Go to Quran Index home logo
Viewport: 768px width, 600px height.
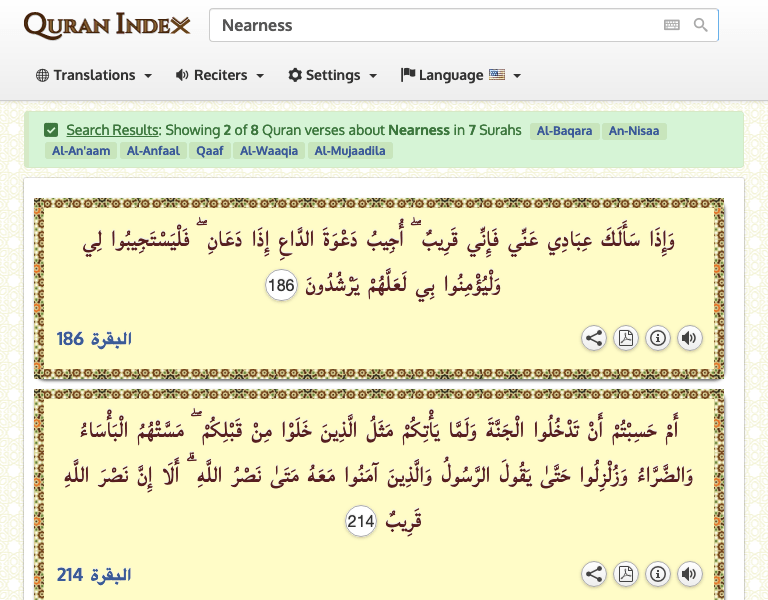[x=107, y=26]
